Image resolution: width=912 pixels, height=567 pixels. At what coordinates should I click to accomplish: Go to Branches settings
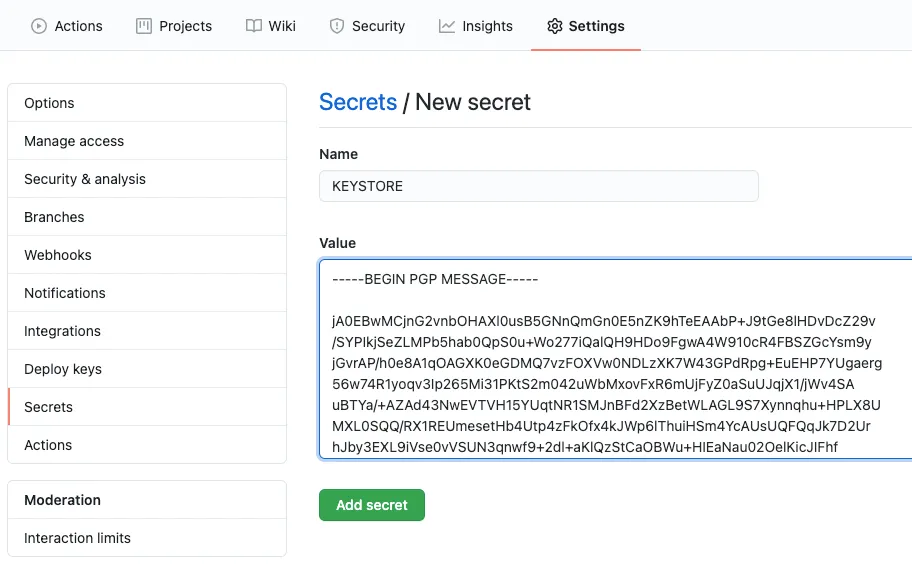(x=147, y=217)
